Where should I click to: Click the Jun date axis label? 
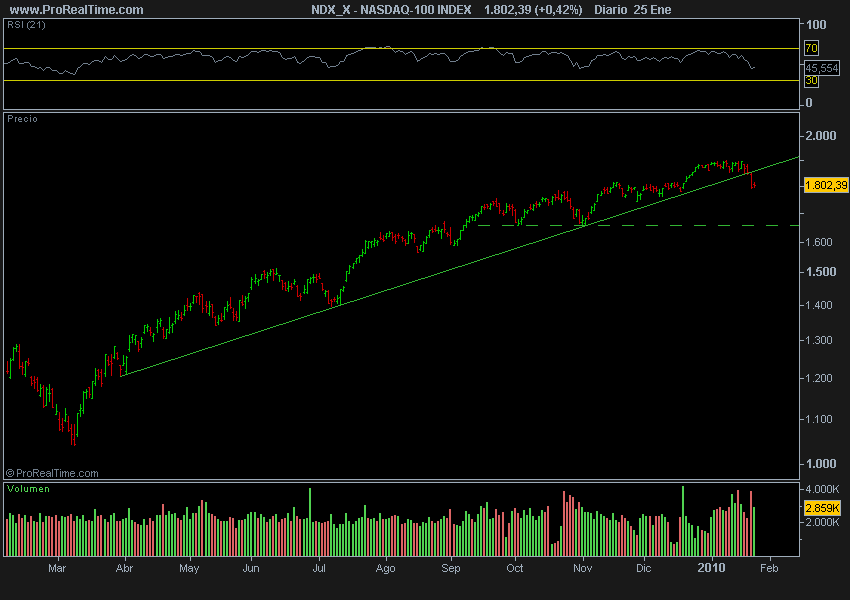click(x=251, y=568)
